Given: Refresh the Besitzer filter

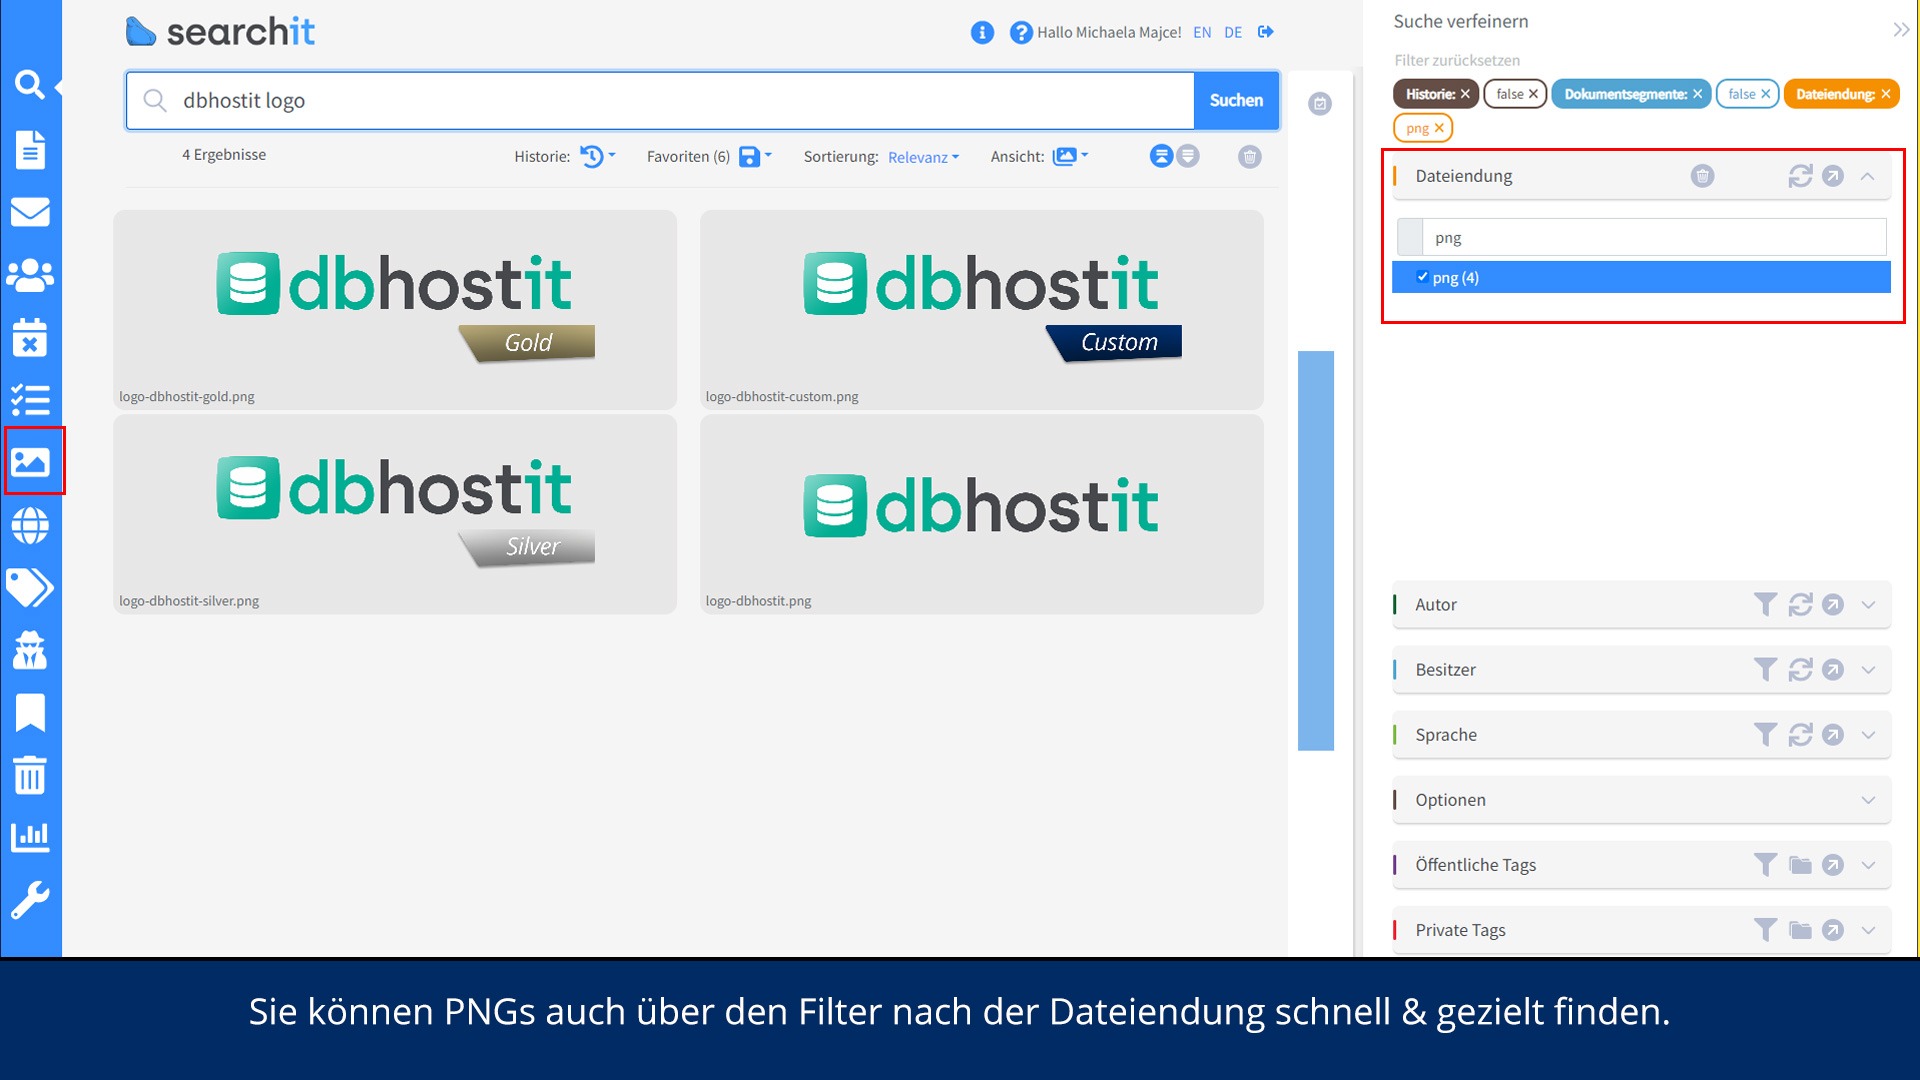Looking at the screenshot, I should click(1800, 669).
